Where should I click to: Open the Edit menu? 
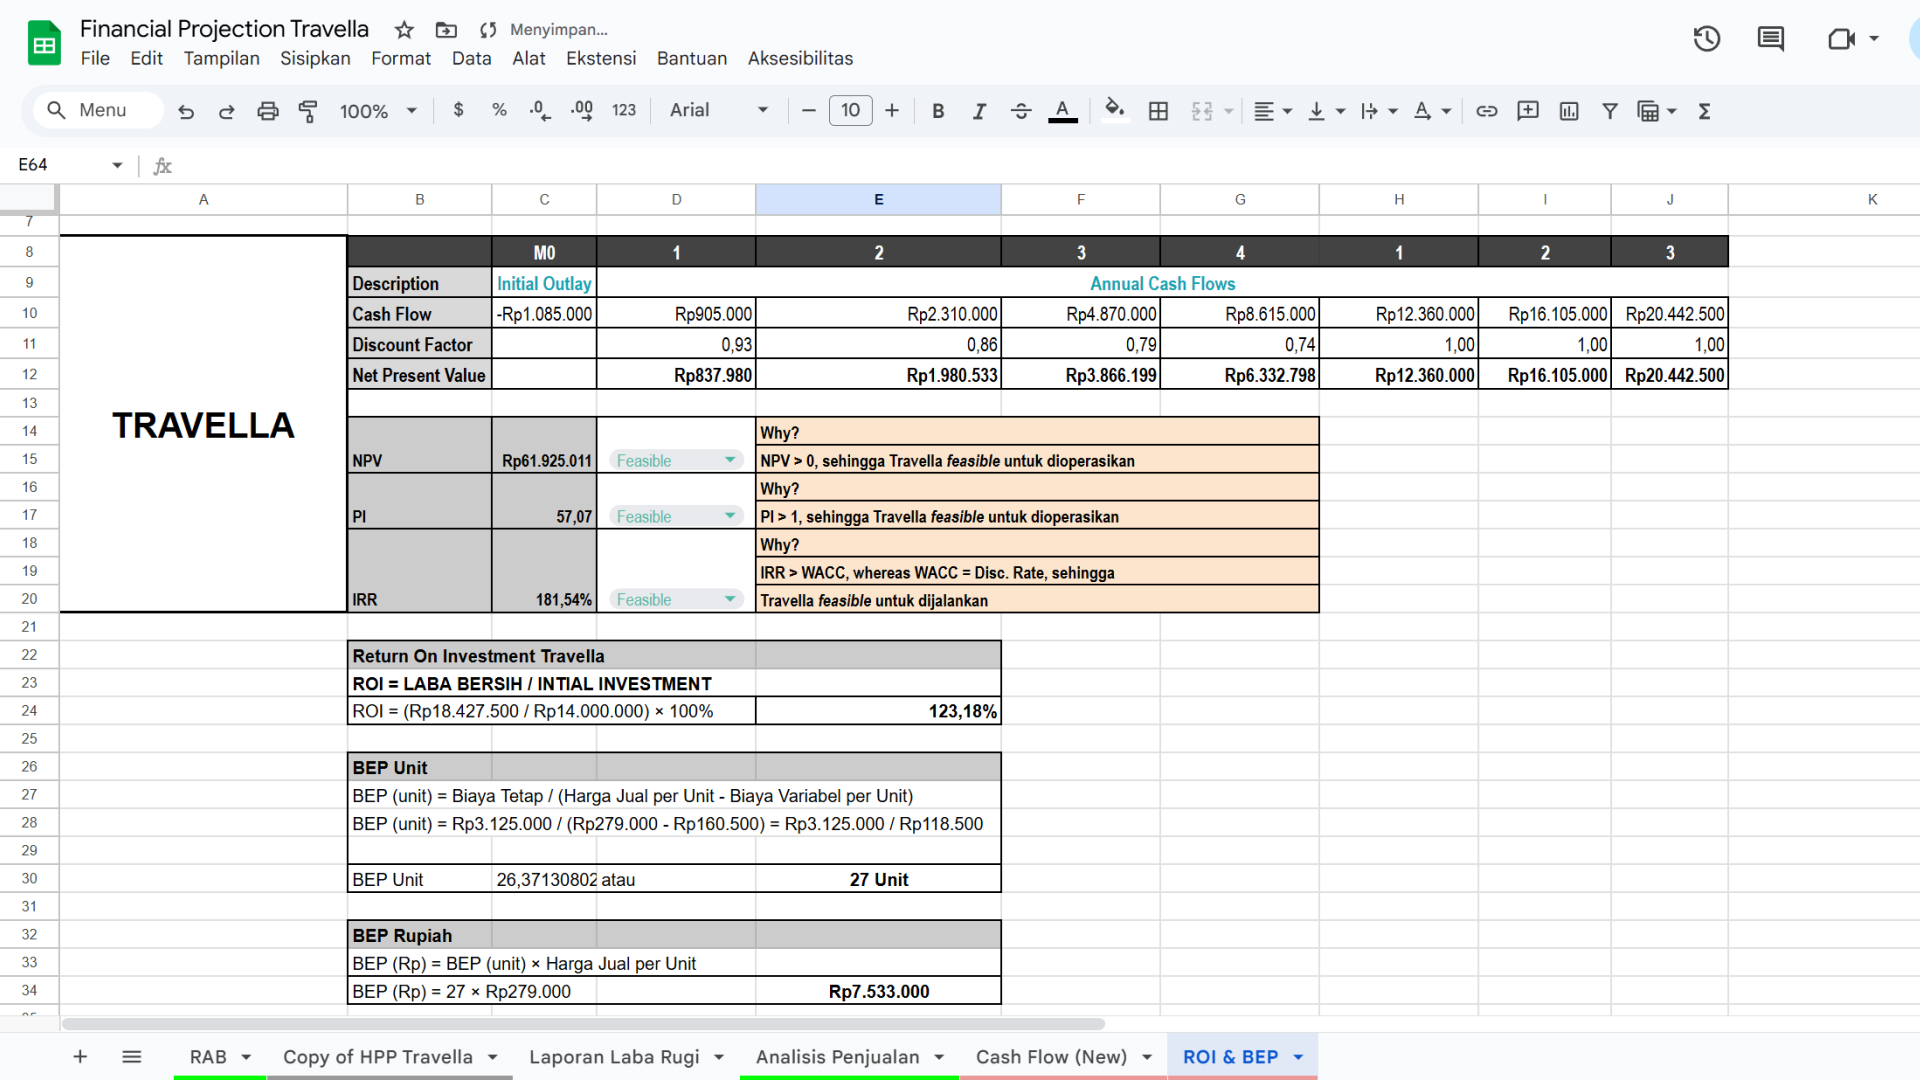click(x=146, y=58)
